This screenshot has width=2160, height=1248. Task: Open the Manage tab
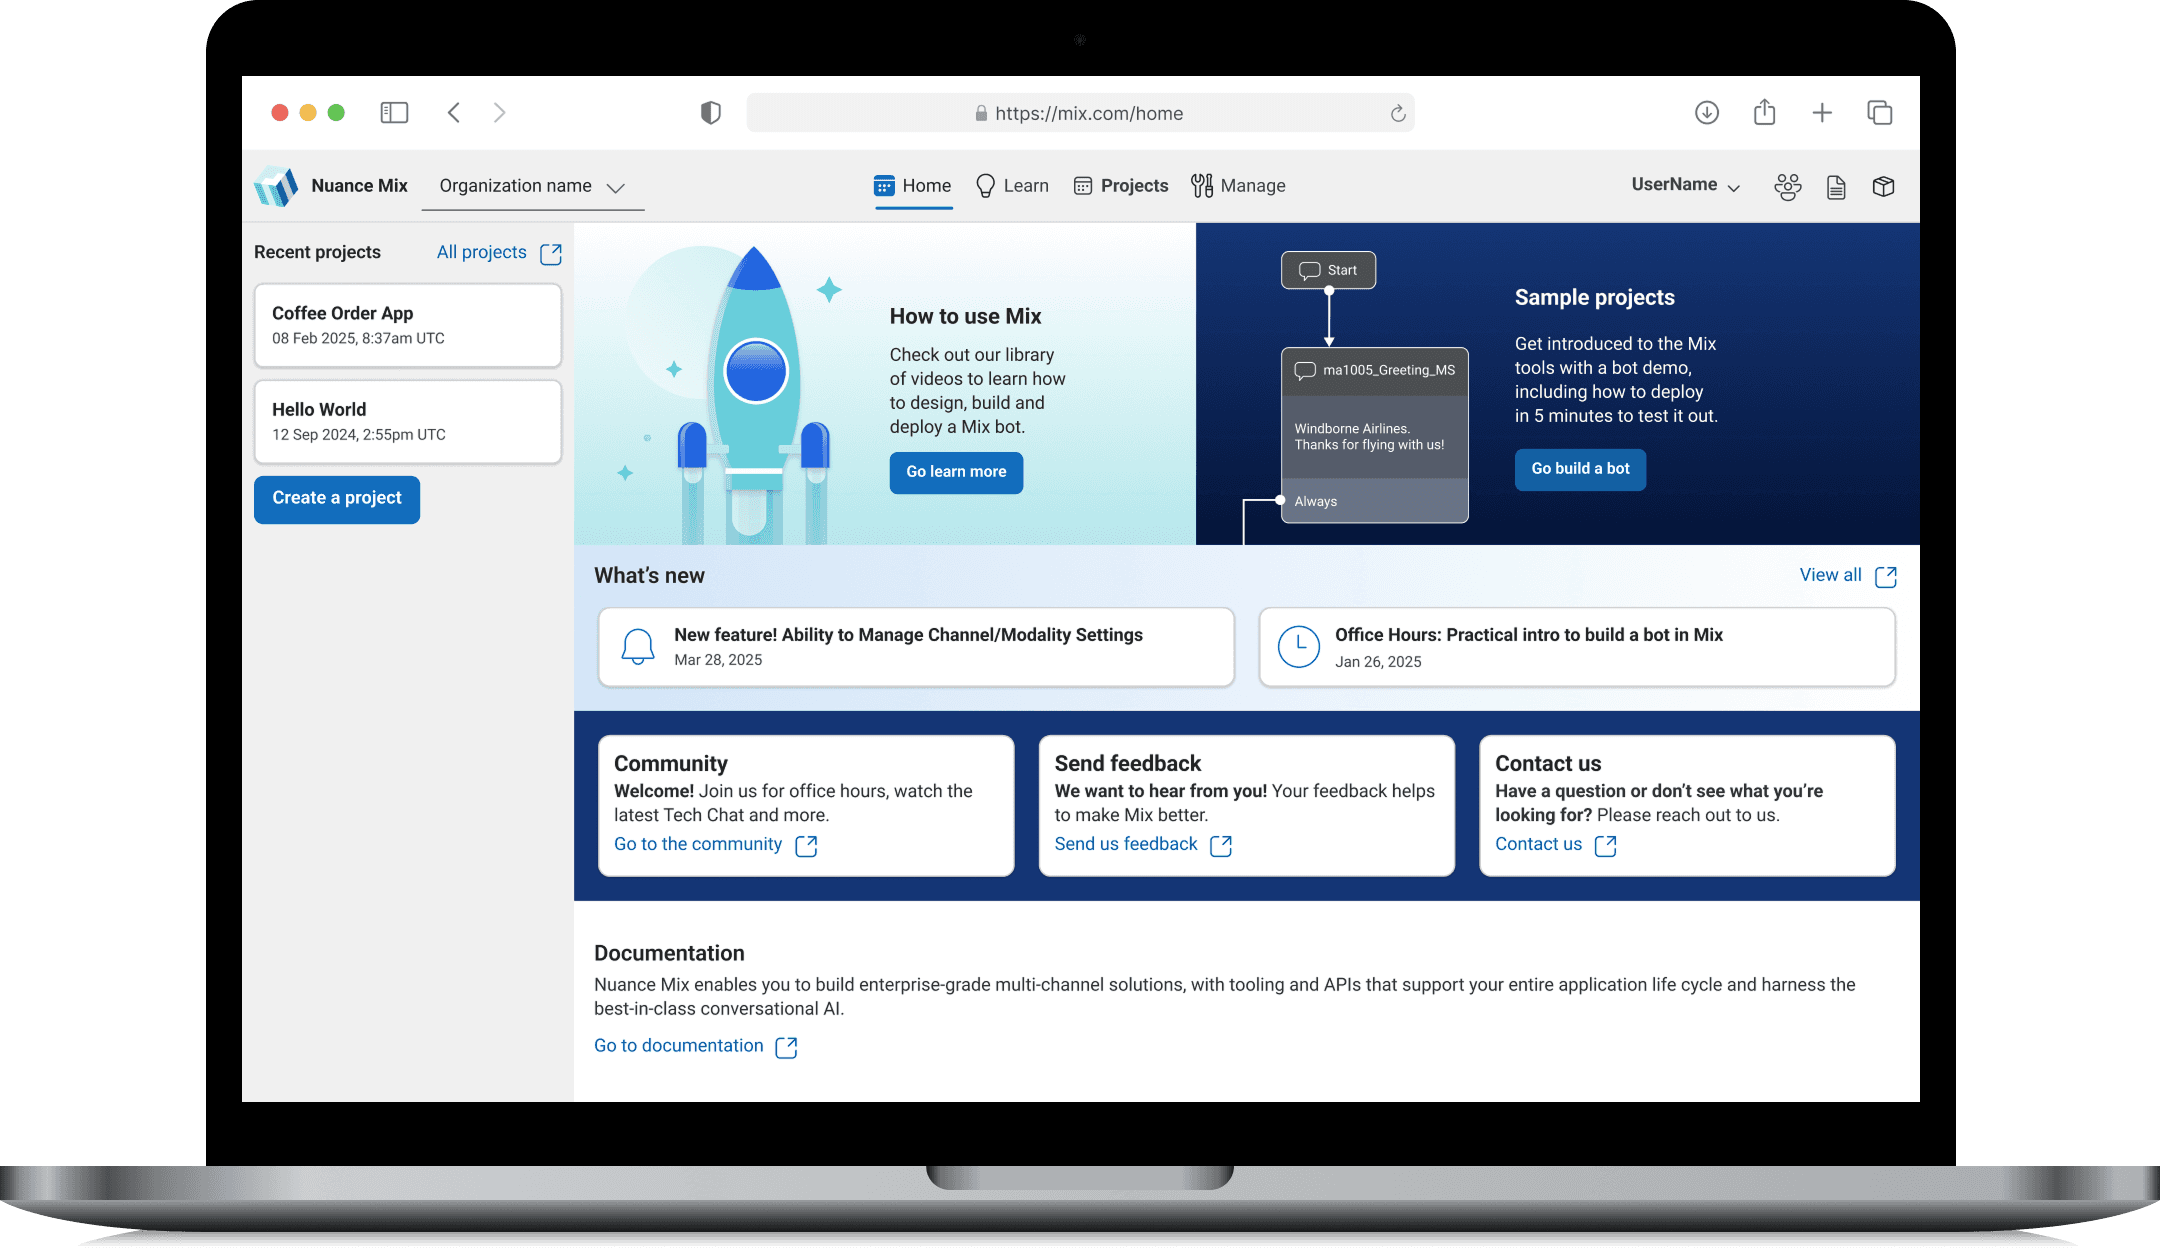(1238, 186)
